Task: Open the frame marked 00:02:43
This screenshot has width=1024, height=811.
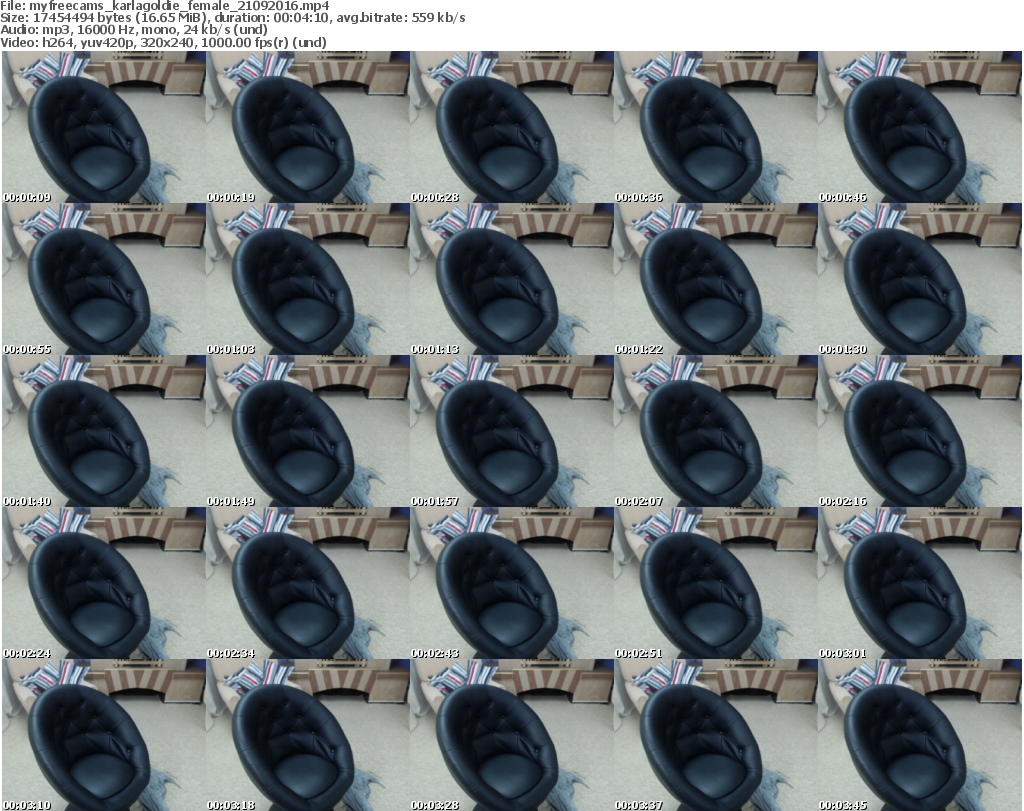Action: 511,583
